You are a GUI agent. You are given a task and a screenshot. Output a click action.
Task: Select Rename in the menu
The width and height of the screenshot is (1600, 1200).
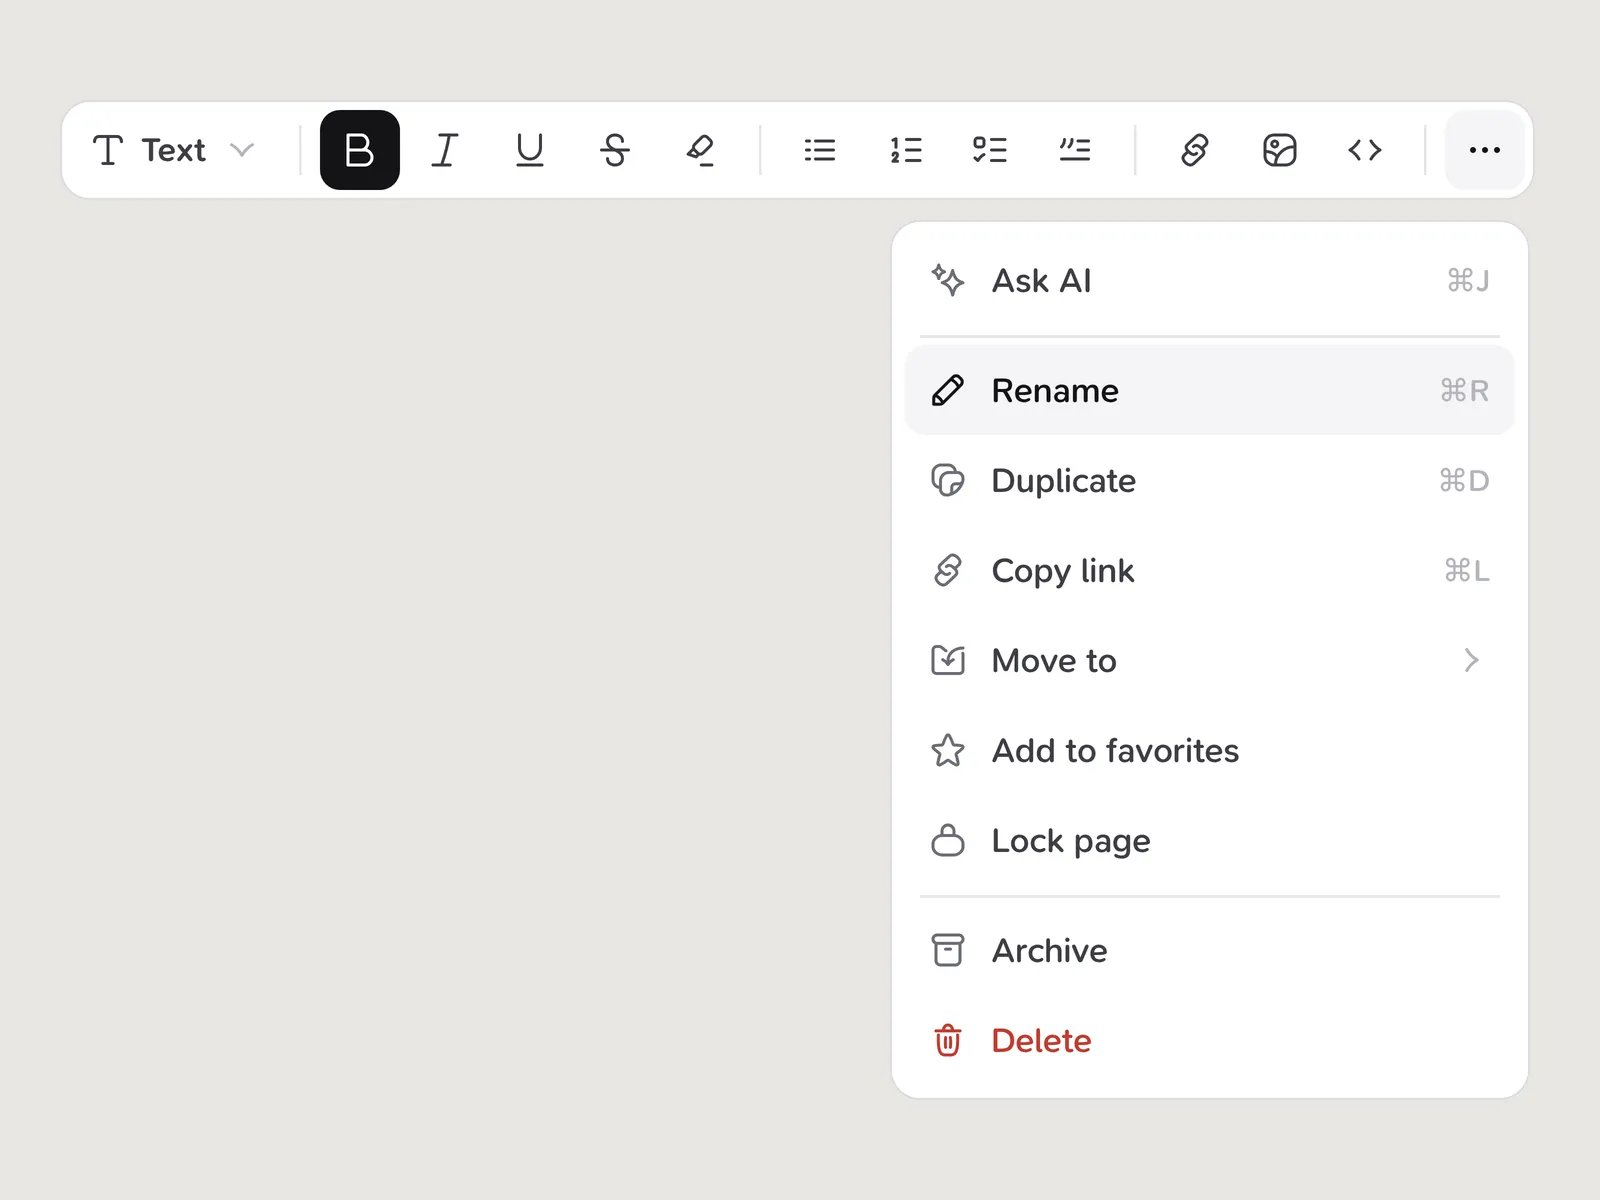[x=1210, y=390]
